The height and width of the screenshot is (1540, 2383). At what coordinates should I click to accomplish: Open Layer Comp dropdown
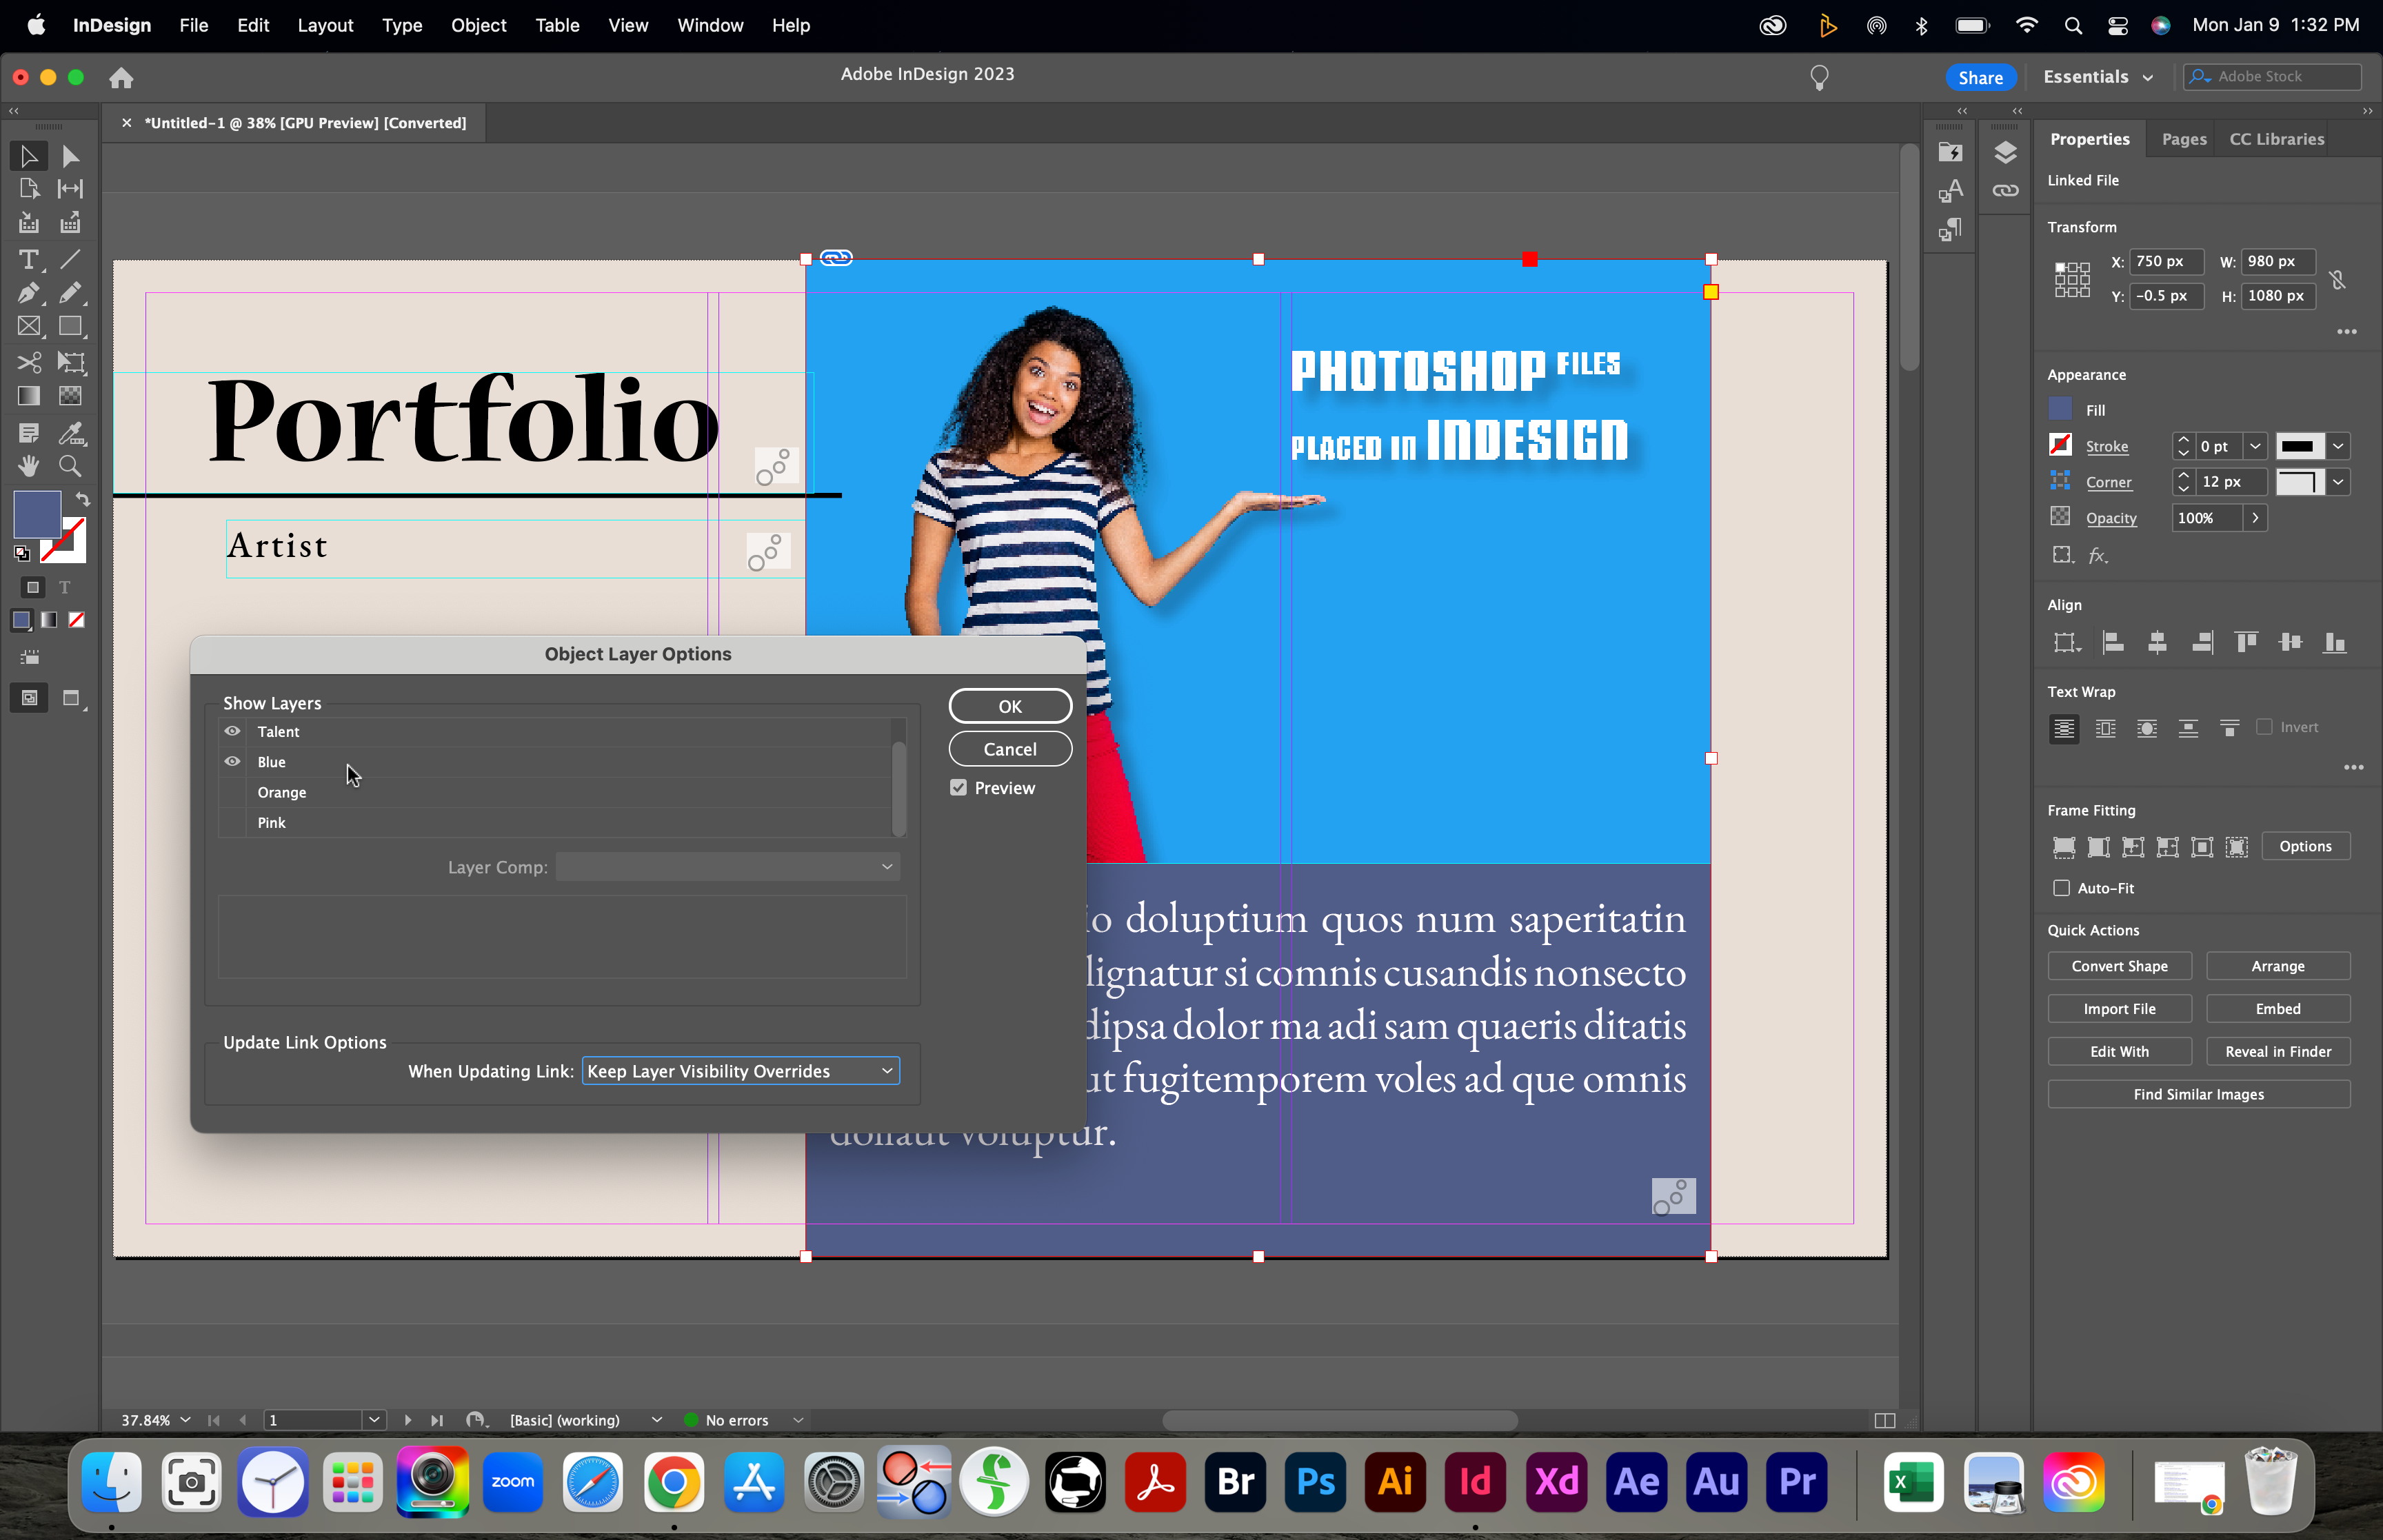click(728, 867)
